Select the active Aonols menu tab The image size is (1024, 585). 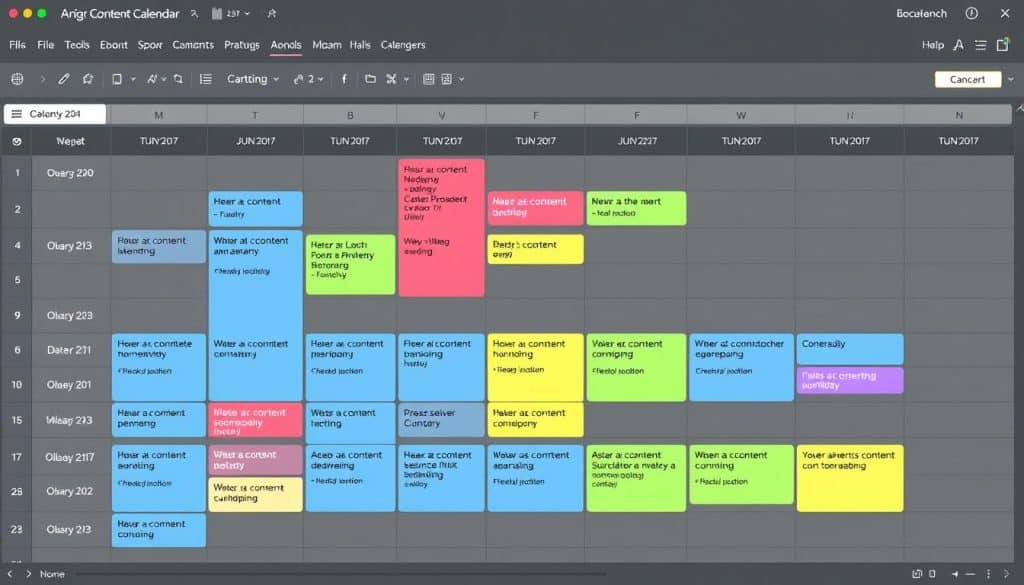[286, 44]
